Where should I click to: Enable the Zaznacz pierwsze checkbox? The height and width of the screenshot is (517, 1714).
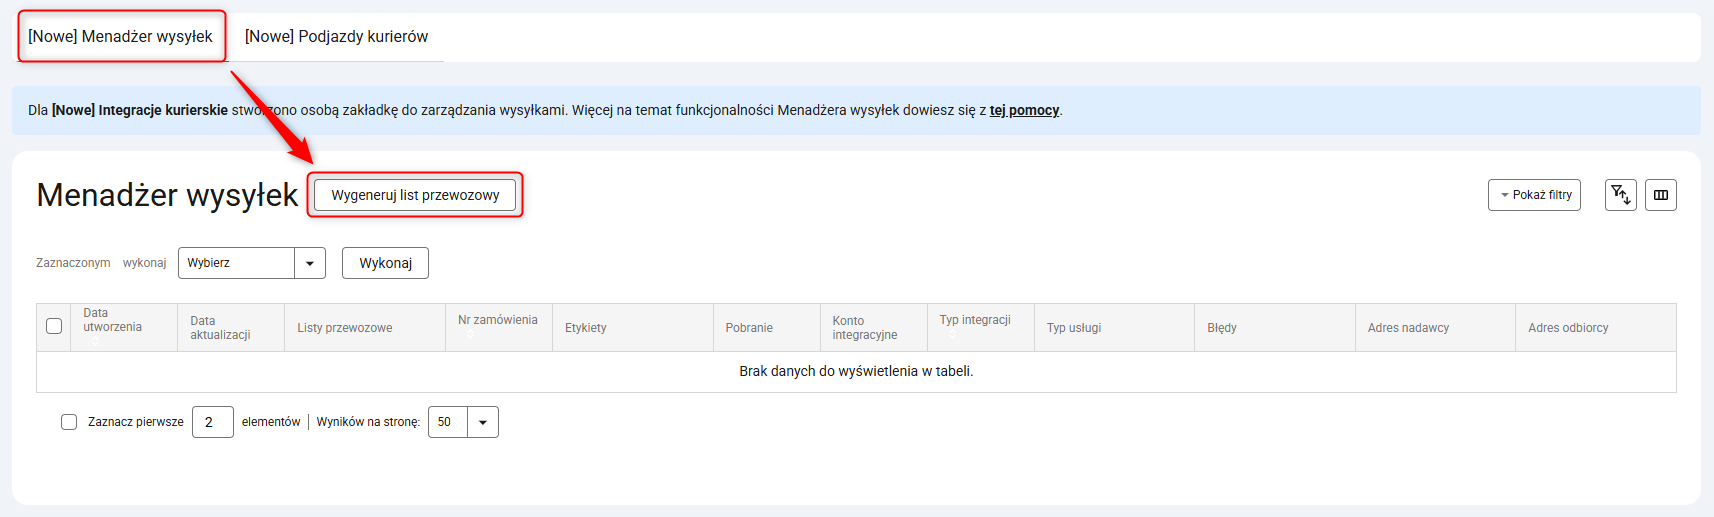[69, 422]
